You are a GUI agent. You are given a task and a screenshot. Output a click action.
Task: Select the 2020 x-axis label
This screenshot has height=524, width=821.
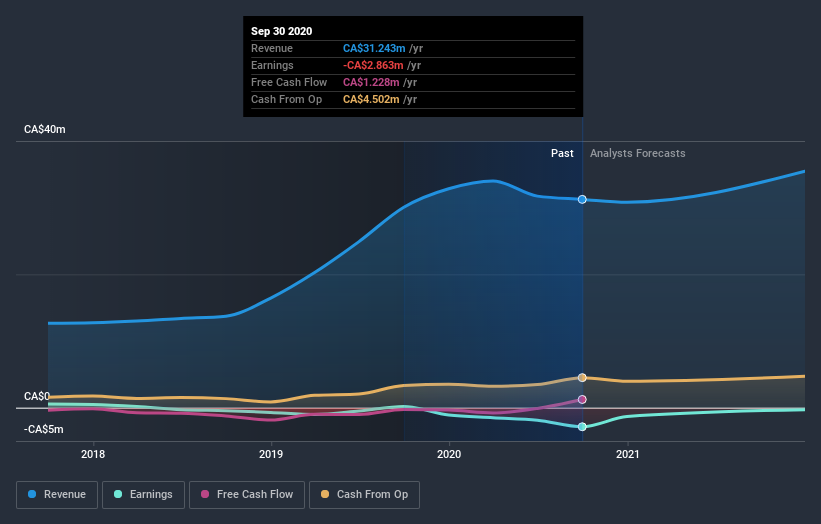pos(449,454)
